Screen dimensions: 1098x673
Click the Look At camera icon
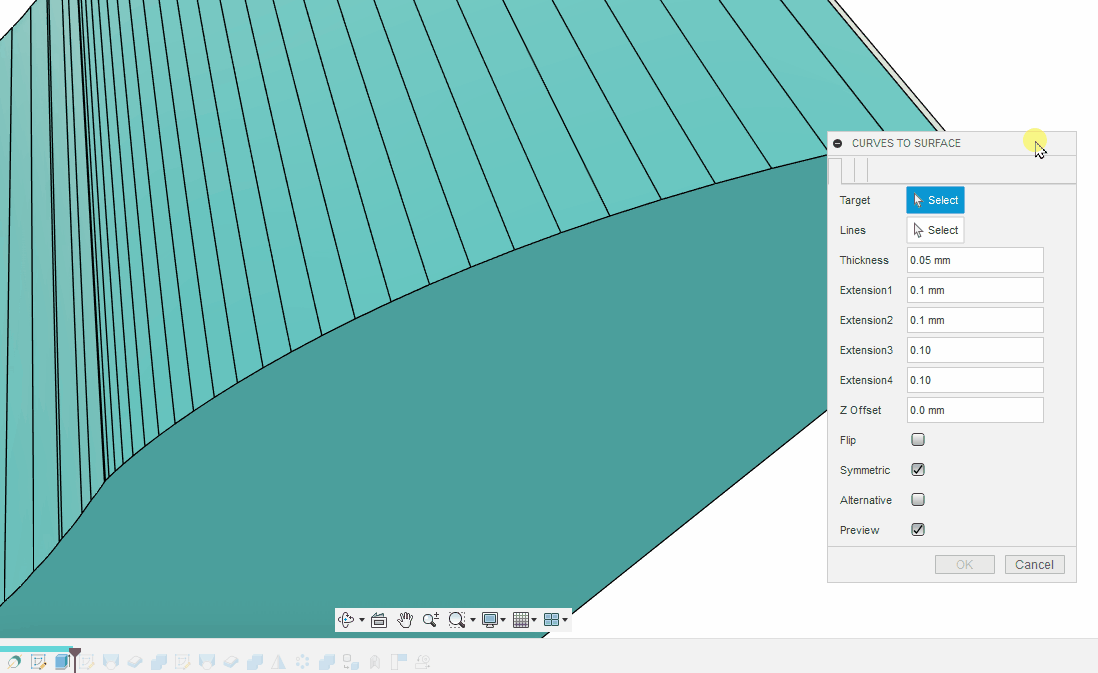pyautogui.click(x=379, y=620)
